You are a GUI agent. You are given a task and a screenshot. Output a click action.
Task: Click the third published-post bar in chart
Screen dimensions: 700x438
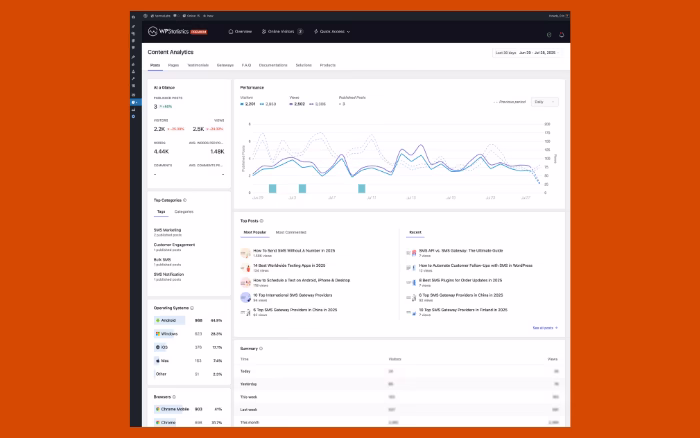coord(362,188)
